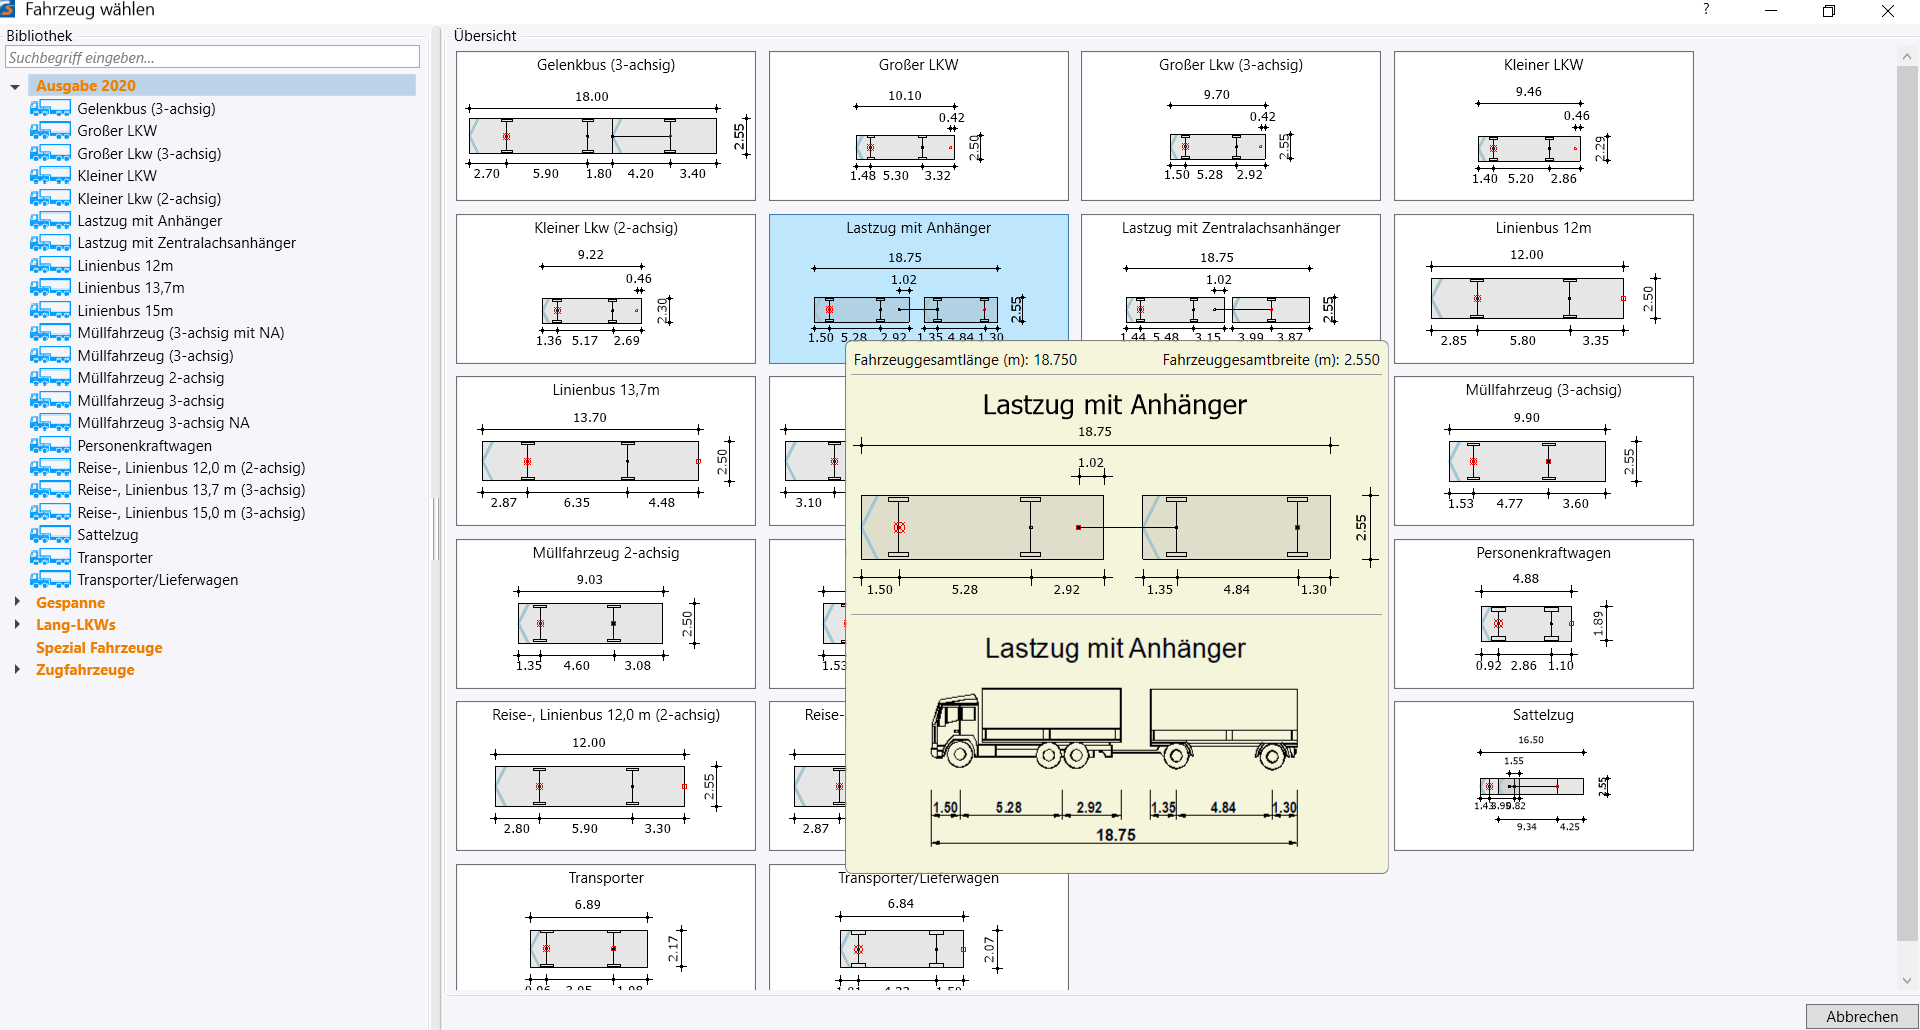The height and width of the screenshot is (1030, 1920).
Task: Select the Transporter/Lieferwagen overview thumbnail
Action: click(918, 932)
